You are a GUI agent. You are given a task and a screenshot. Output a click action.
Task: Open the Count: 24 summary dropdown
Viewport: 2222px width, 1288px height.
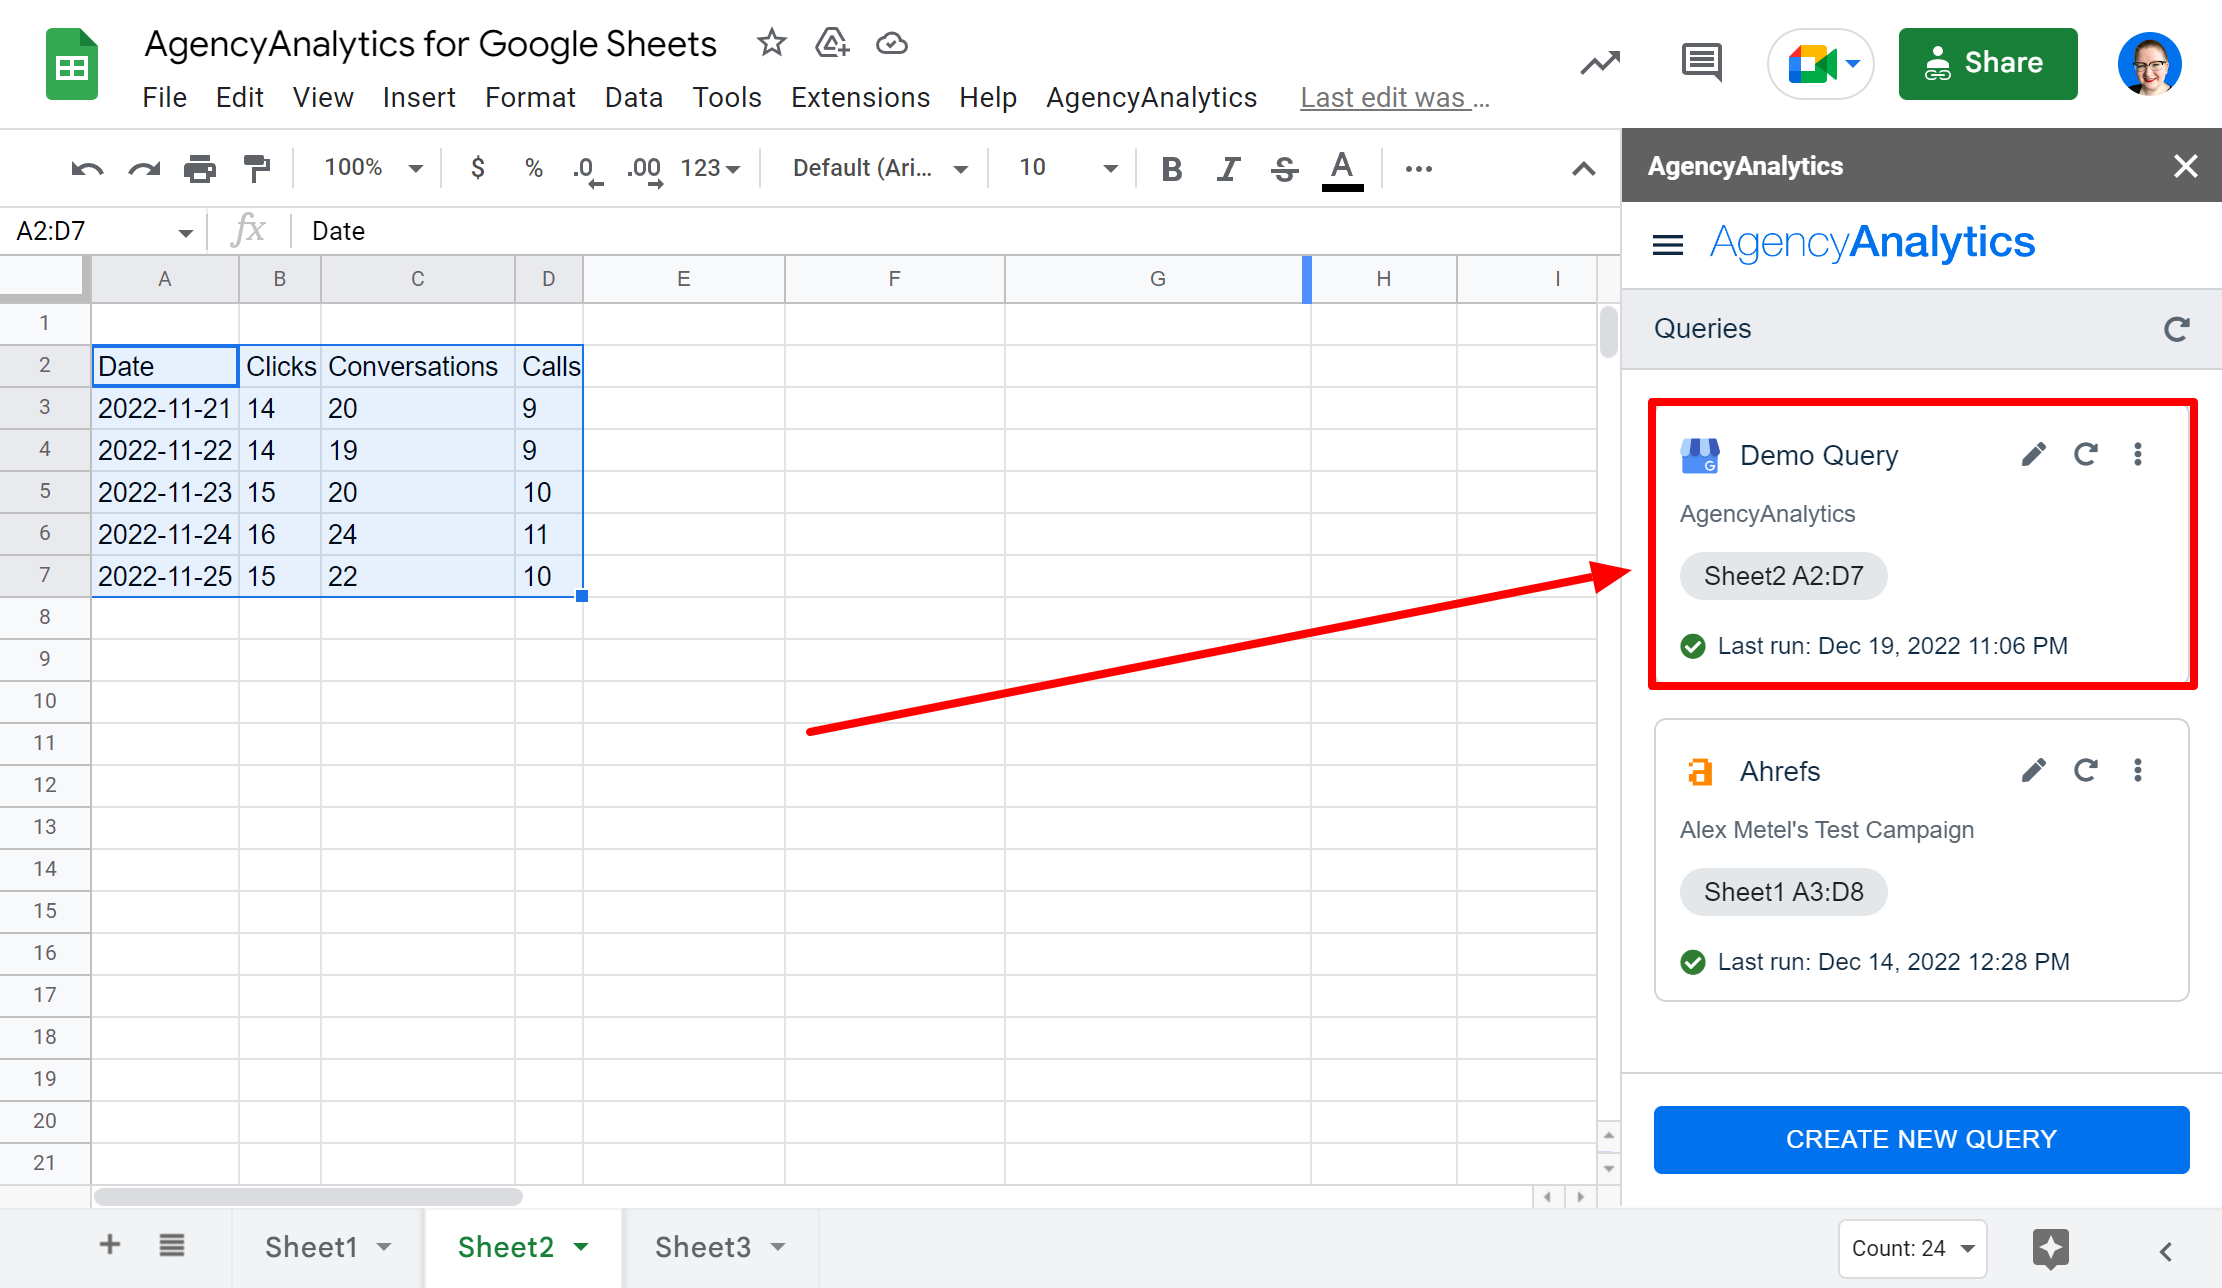[x=1912, y=1248]
